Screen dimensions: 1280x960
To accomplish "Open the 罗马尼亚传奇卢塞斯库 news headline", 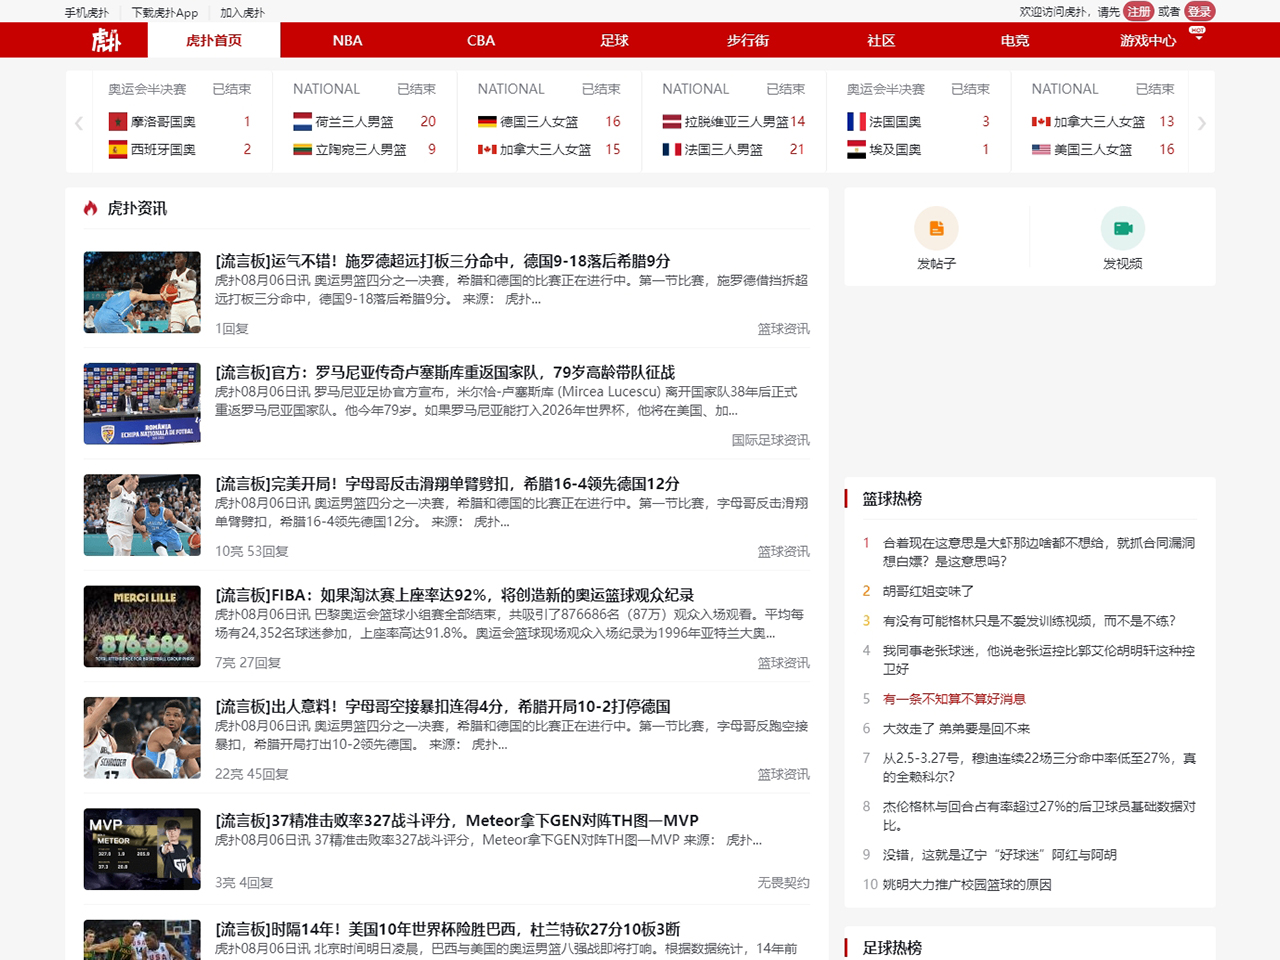I will coord(445,372).
